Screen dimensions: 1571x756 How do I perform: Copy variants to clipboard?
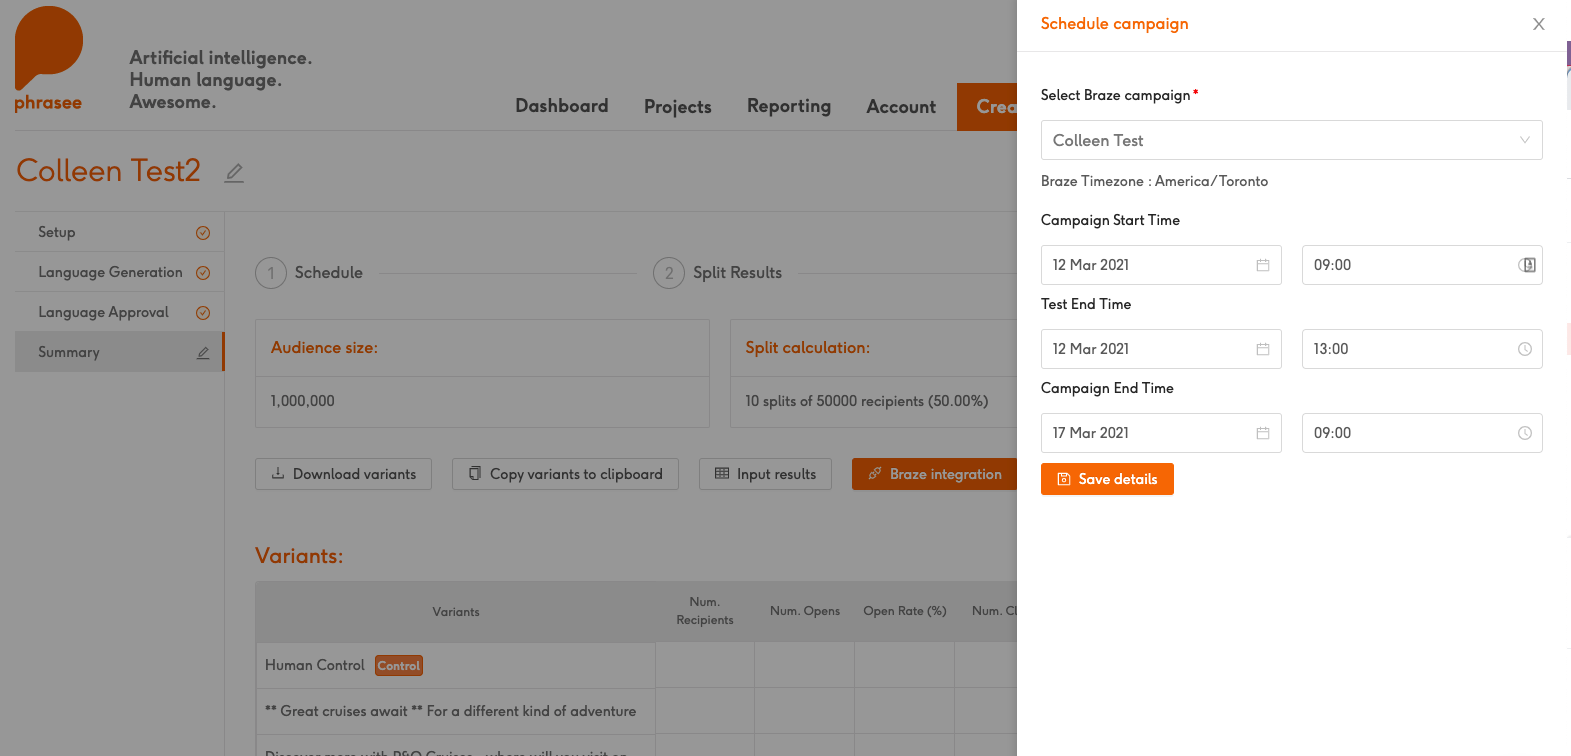click(x=565, y=474)
